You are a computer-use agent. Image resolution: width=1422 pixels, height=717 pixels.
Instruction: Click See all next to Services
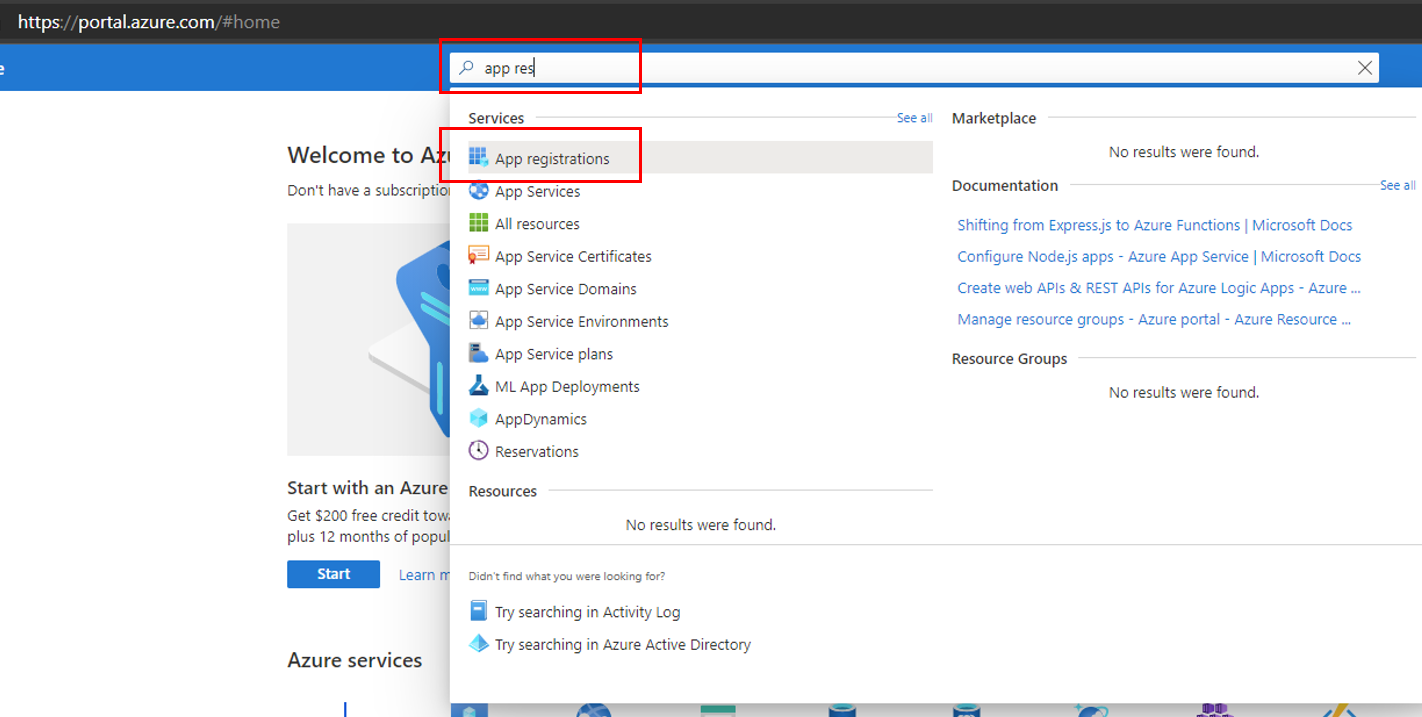pyautogui.click(x=914, y=118)
